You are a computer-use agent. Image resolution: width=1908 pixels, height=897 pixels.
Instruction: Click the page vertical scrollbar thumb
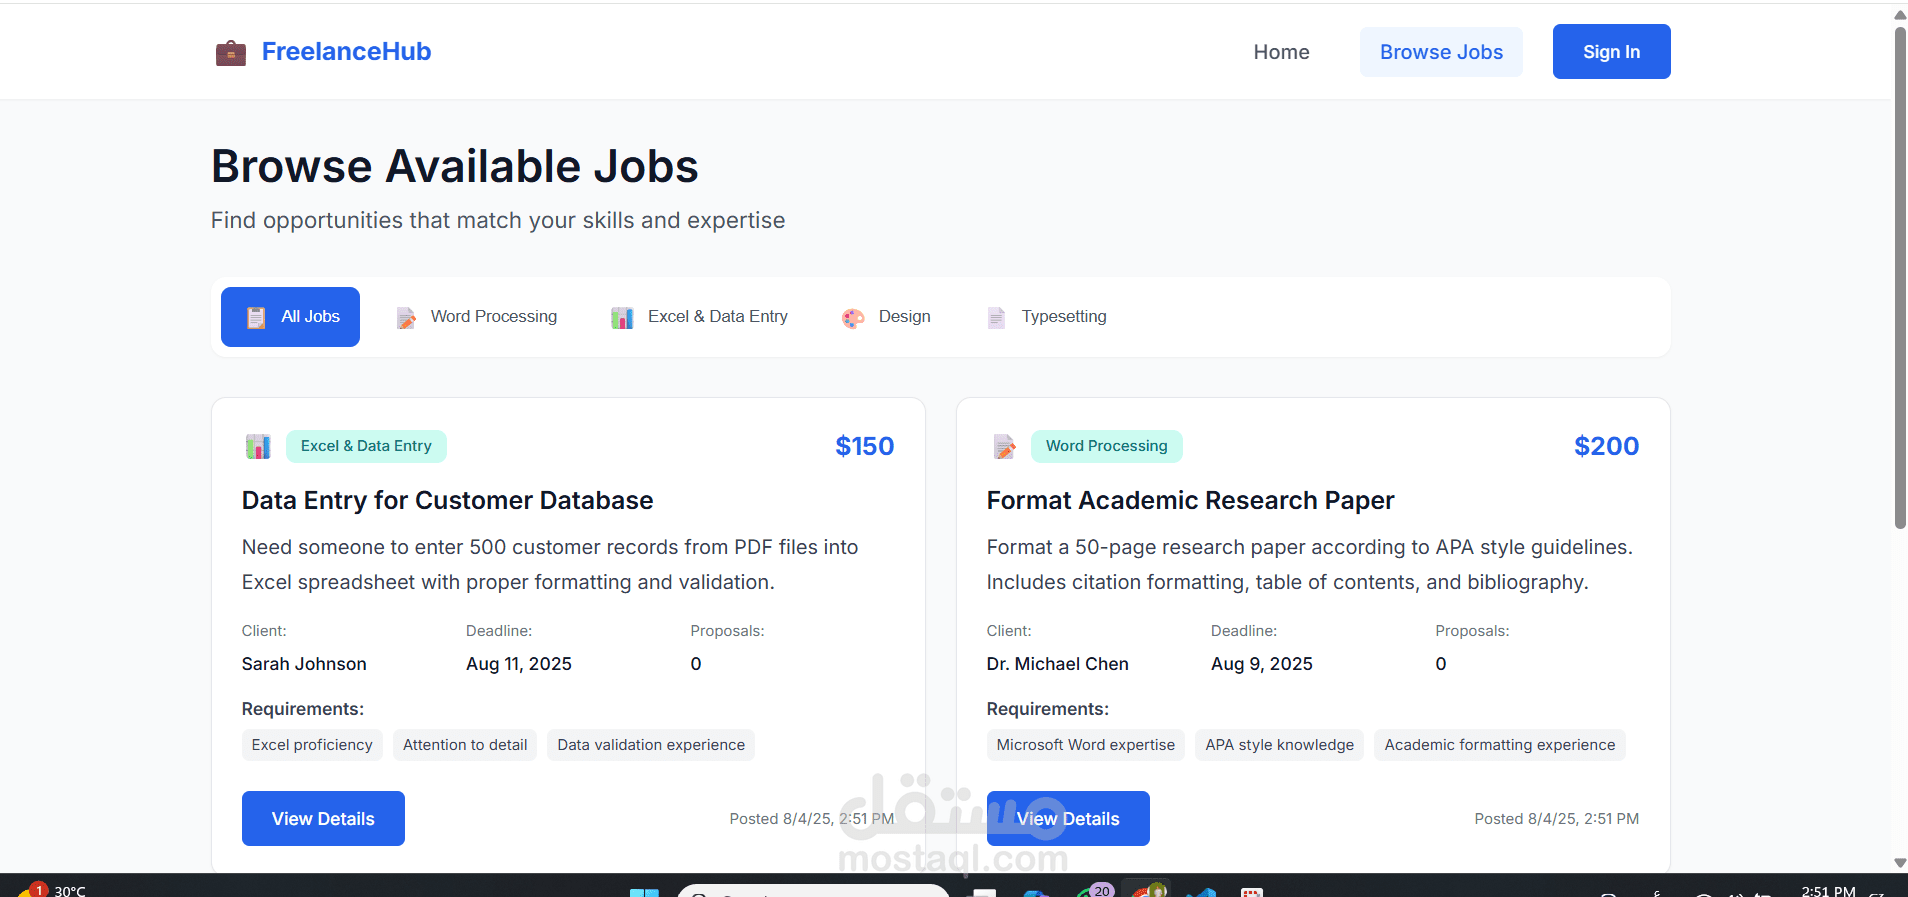click(1900, 277)
